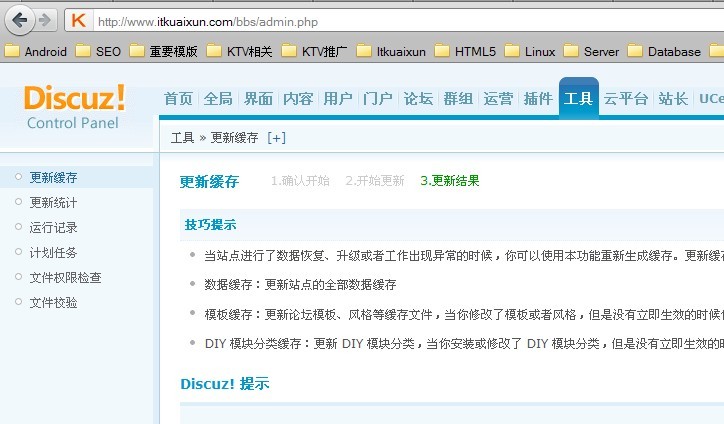Open the 站长 admin tab
This screenshot has height=424, width=724.
coord(673,98)
